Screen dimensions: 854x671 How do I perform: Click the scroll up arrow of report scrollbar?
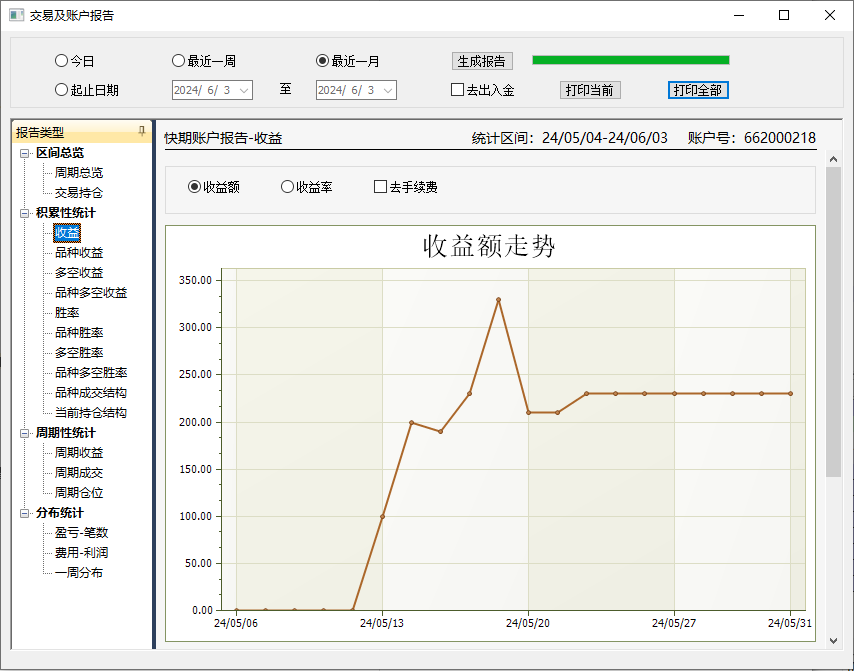pyautogui.click(x=833, y=158)
